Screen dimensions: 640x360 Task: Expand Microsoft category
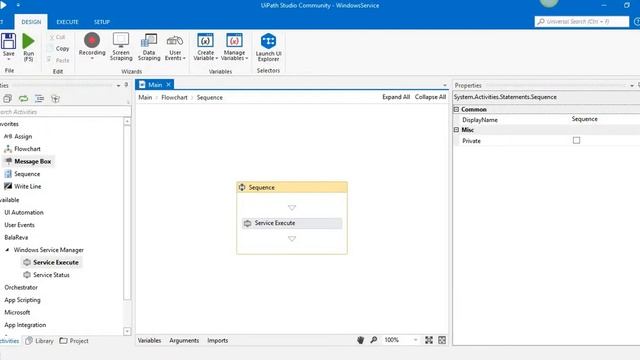(x=17, y=313)
